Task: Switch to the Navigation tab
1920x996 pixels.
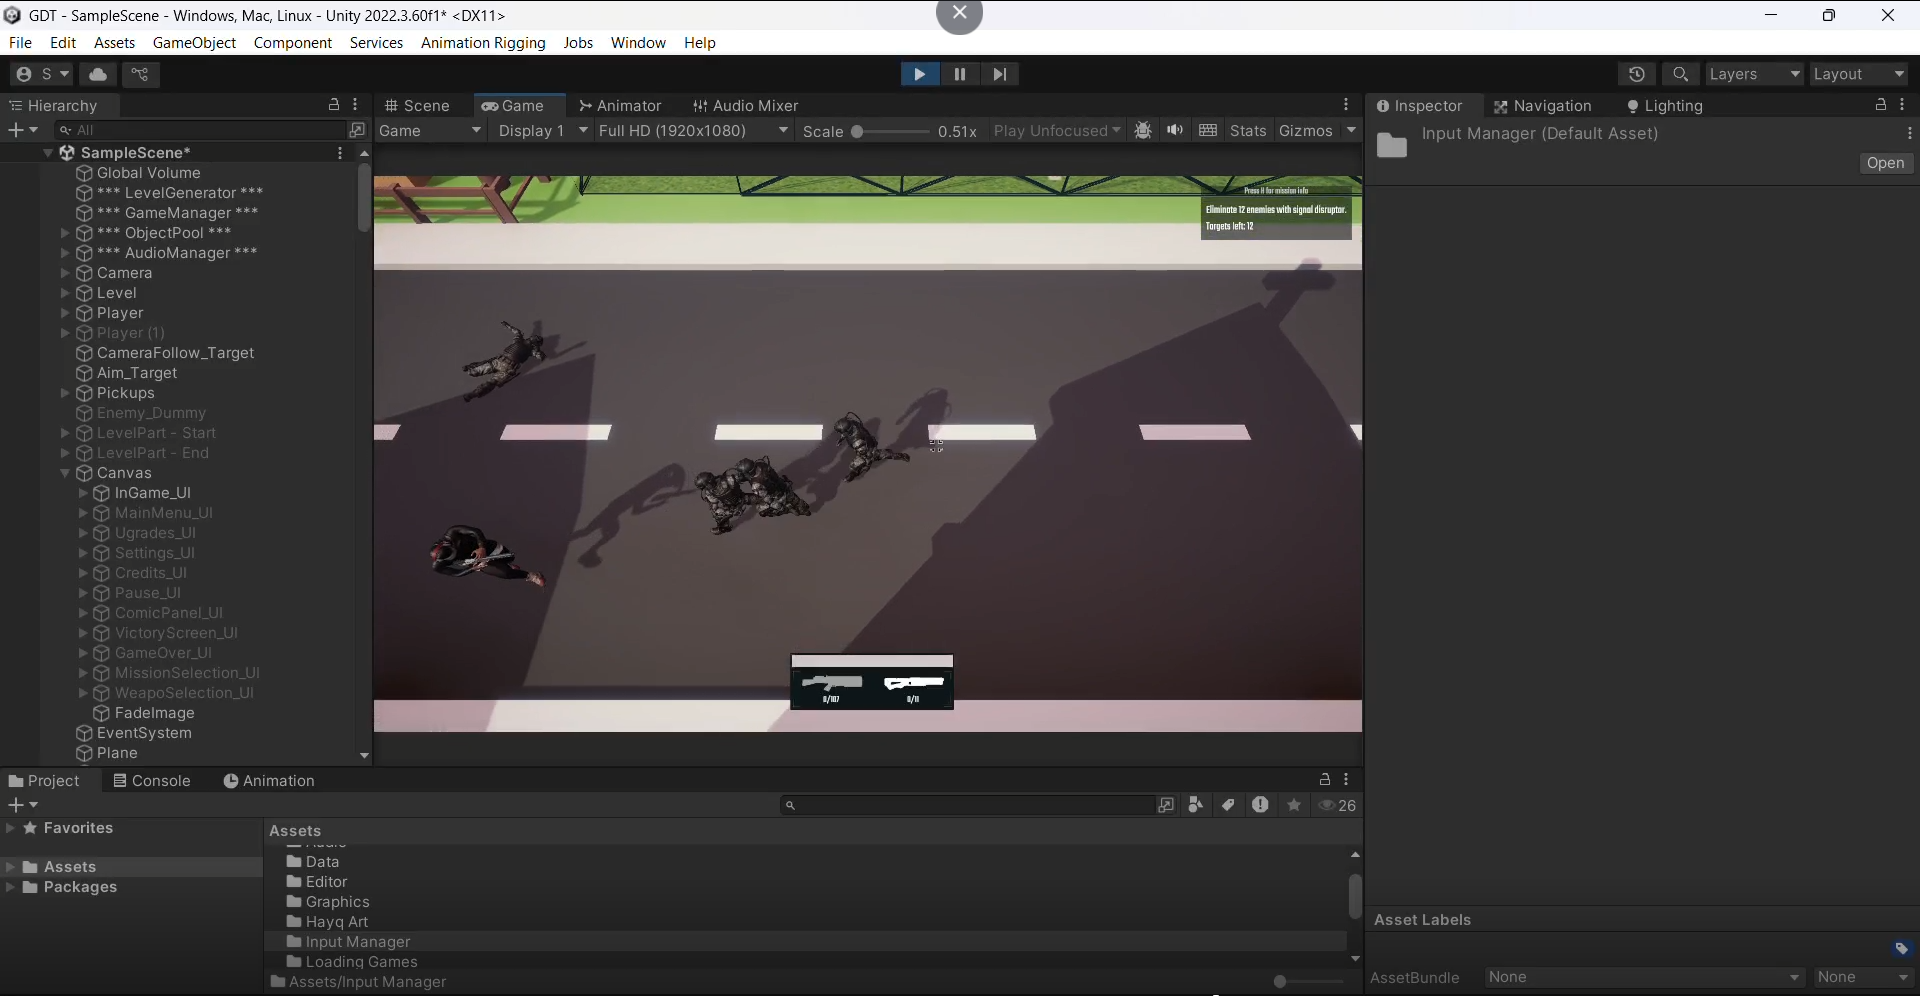Action: (1542, 106)
